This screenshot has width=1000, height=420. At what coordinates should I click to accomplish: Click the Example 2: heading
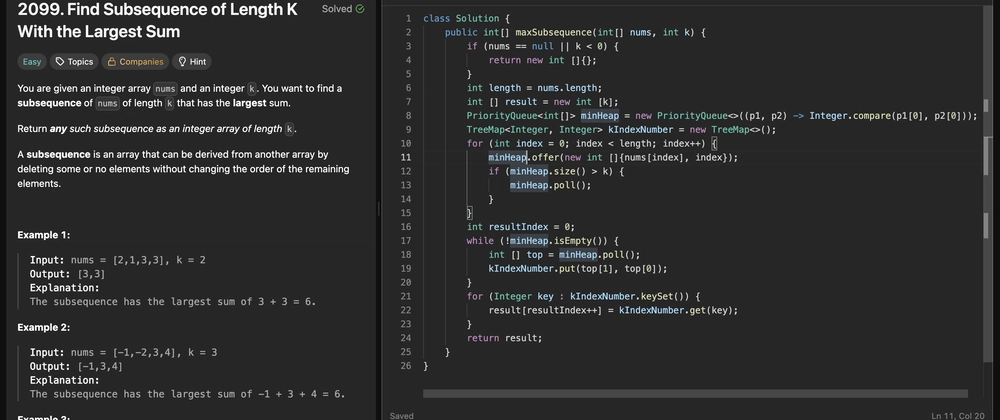[x=43, y=328]
